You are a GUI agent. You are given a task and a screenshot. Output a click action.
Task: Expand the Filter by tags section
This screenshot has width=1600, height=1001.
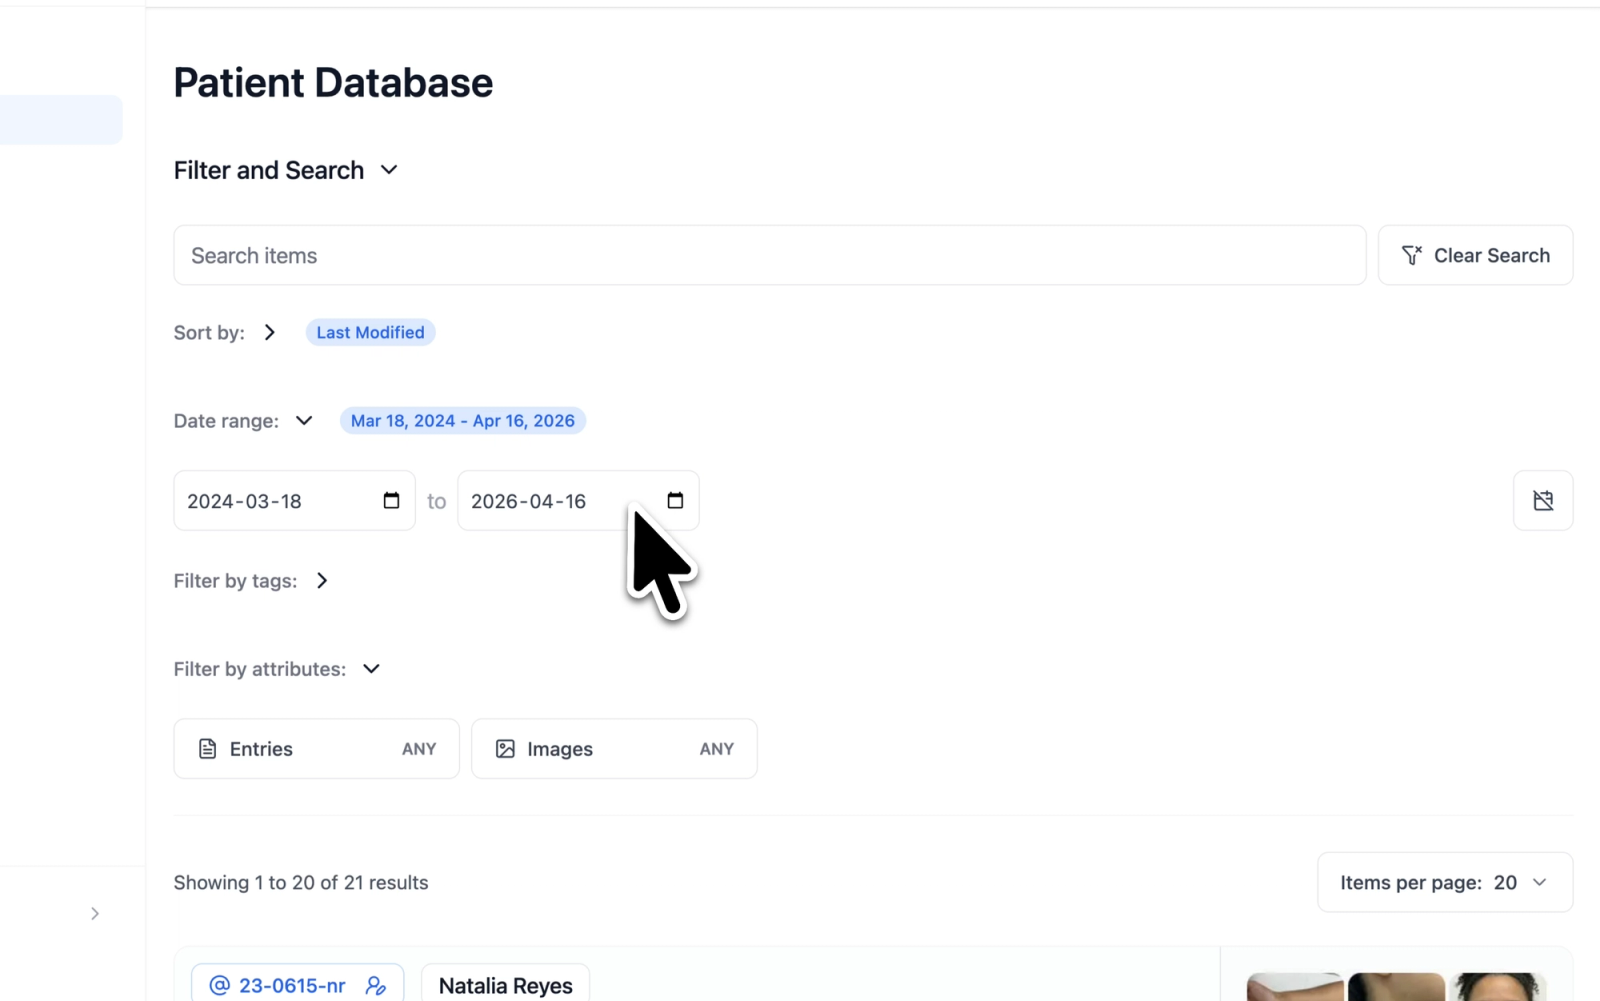[322, 581]
